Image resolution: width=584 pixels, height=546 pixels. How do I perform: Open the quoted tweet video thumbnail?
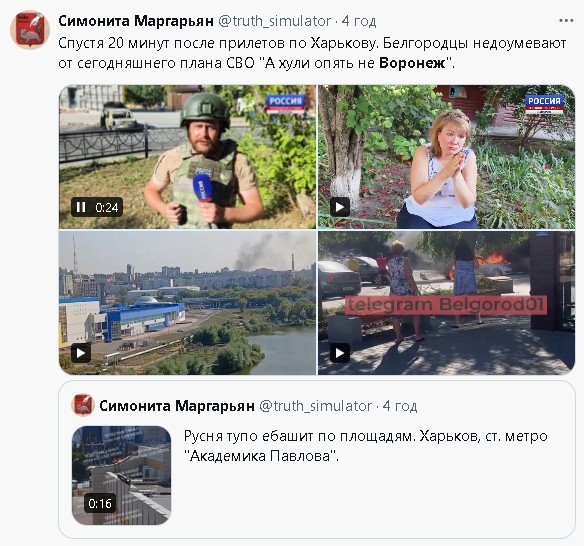121,476
